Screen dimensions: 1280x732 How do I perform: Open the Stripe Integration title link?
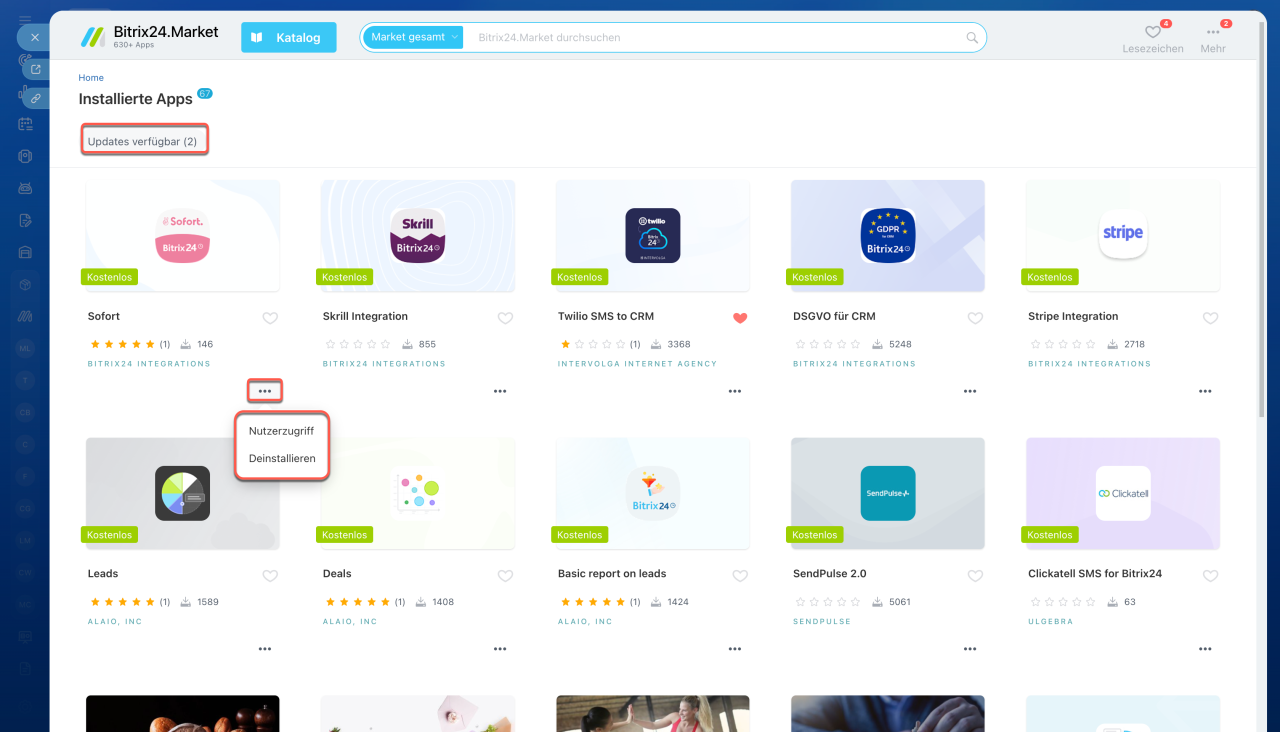(x=1073, y=317)
